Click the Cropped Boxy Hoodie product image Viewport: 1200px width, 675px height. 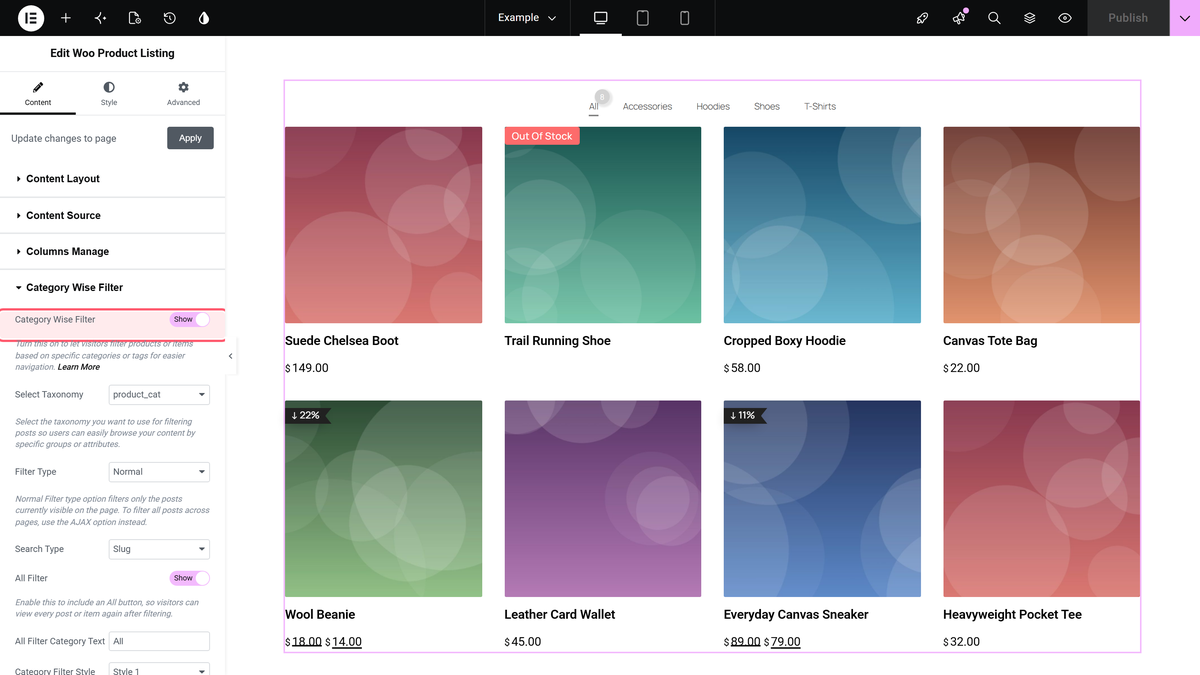tap(822, 225)
